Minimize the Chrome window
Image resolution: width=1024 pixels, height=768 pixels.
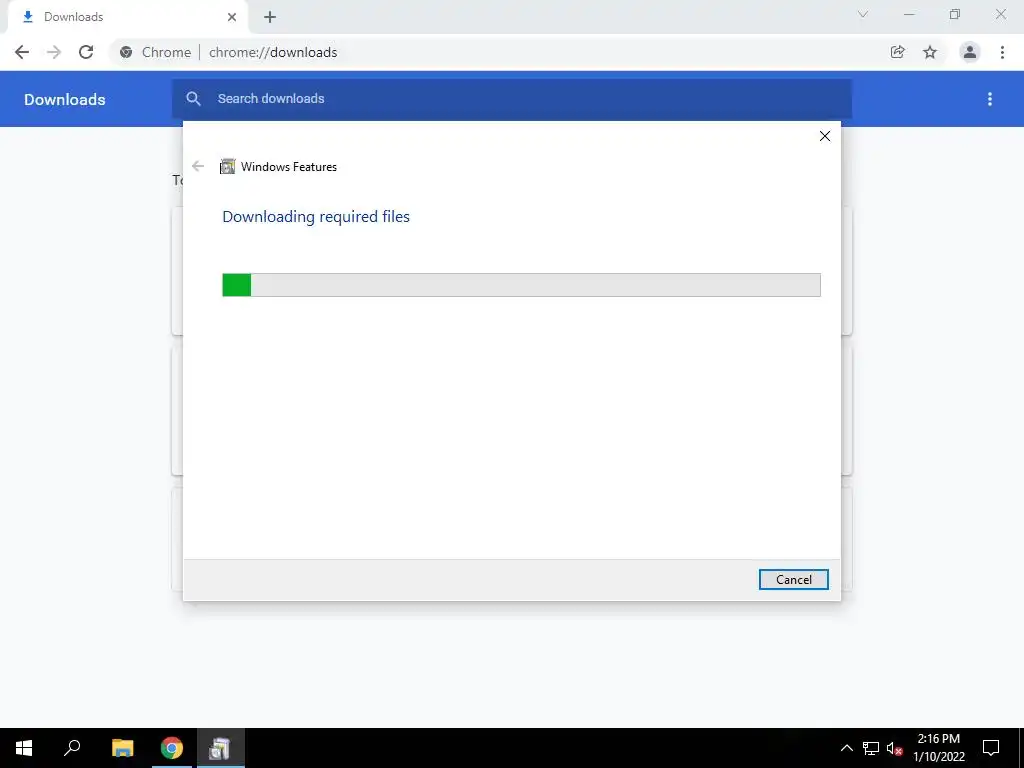click(x=909, y=14)
